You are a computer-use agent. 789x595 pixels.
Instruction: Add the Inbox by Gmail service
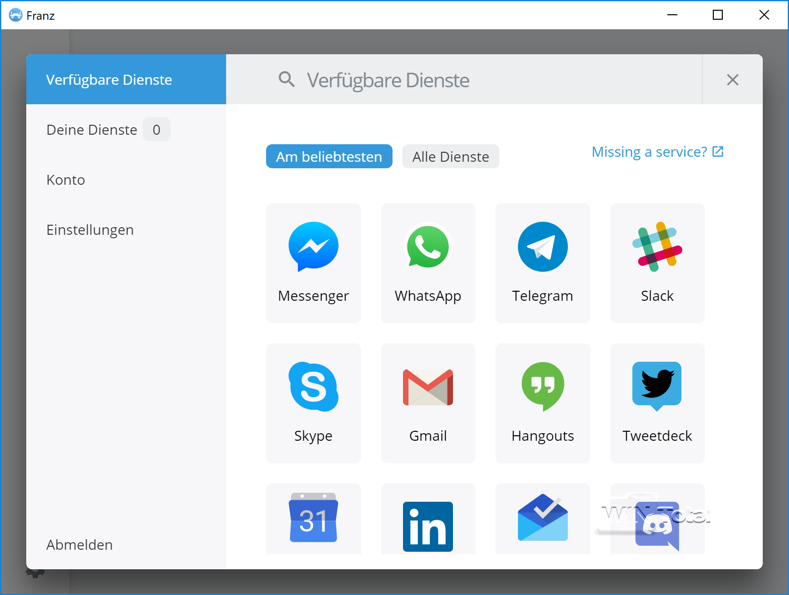point(542,519)
